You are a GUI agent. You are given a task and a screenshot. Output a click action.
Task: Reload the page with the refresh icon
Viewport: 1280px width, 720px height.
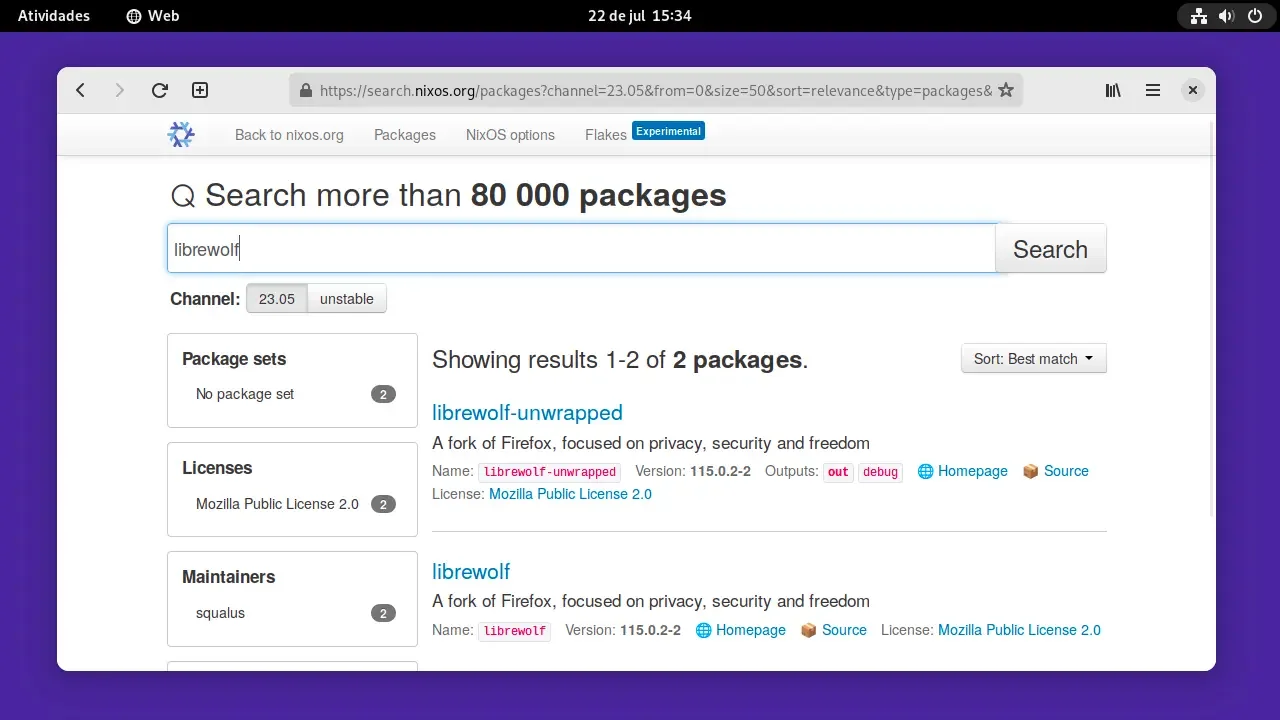tap(160, 90)
